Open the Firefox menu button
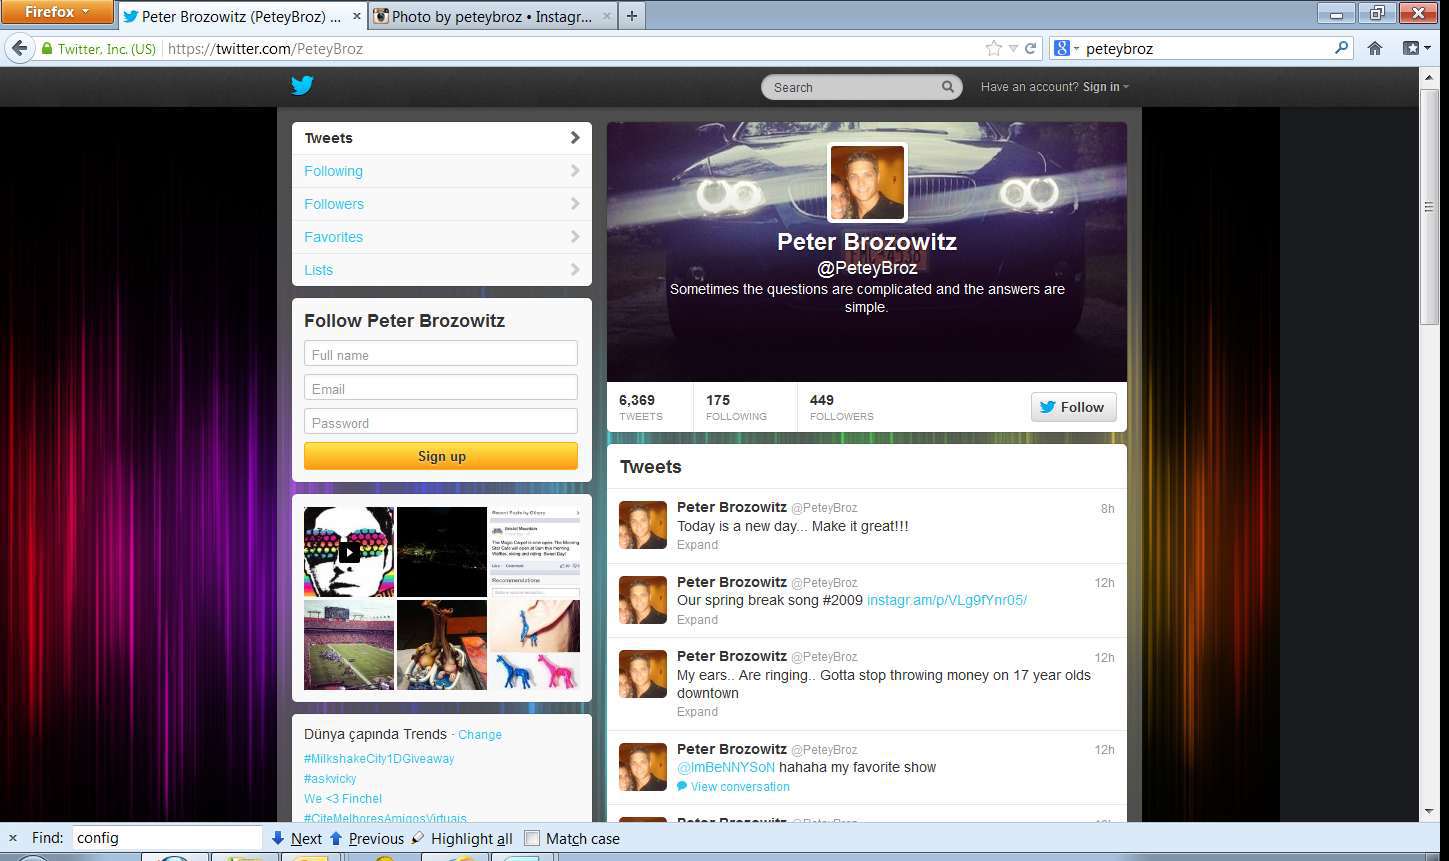The height and width of the screenshot is (861, 1449). point(56,12)
